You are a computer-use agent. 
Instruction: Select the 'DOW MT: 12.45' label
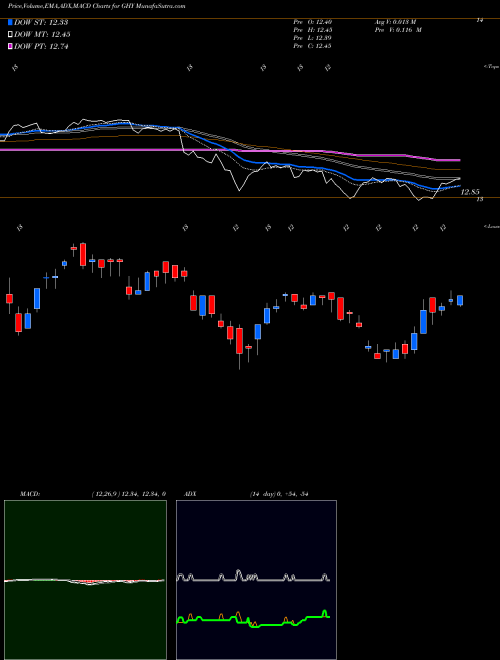tap(42, 35)
